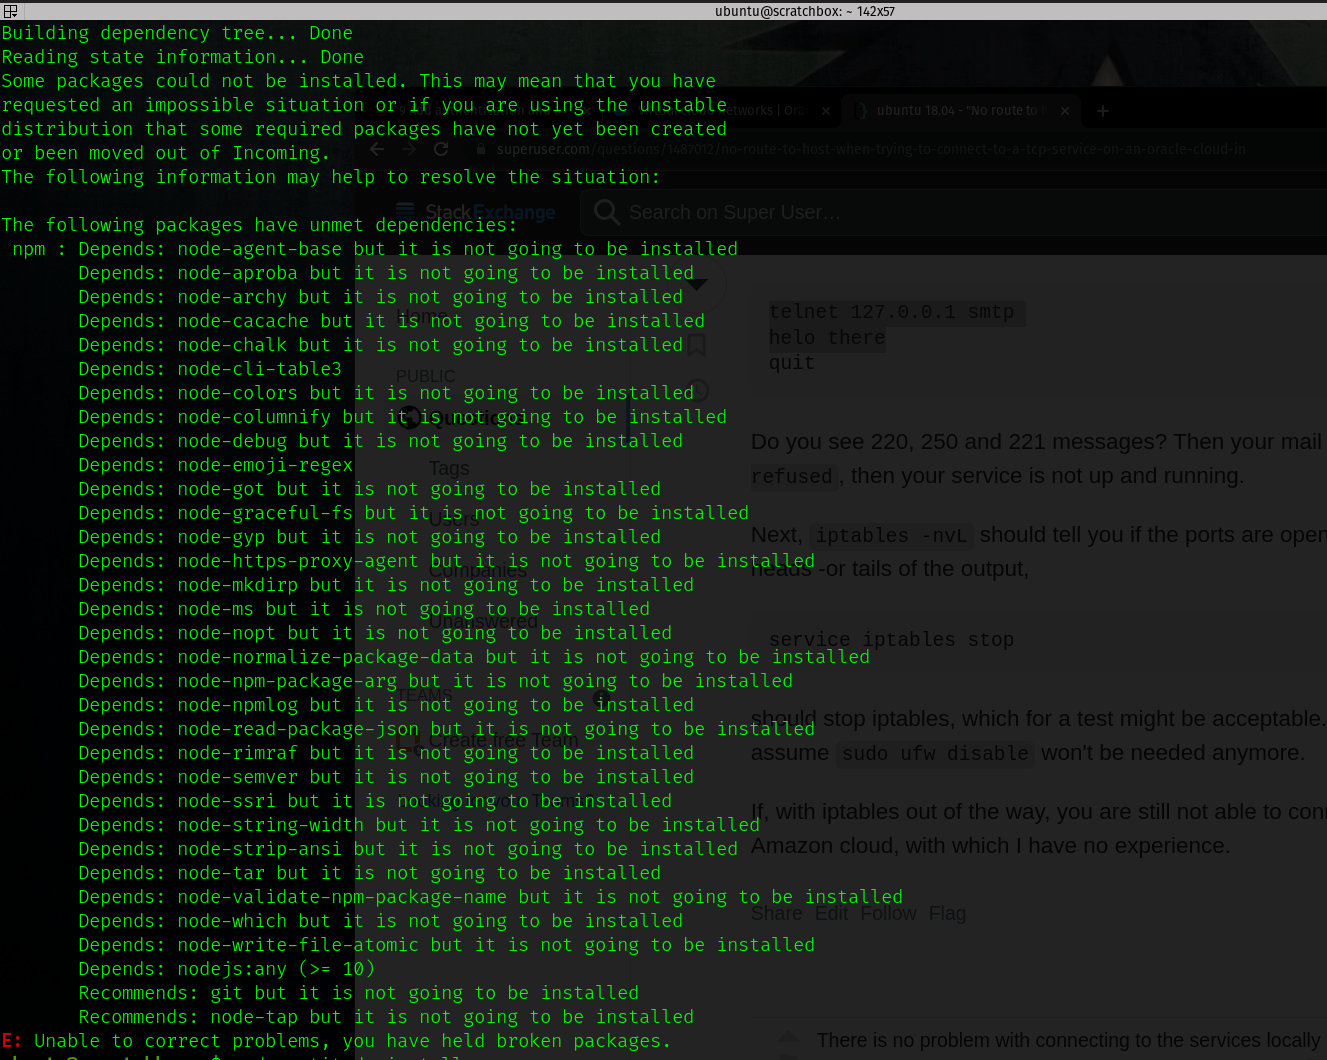This screenshot has height=1060, width=1327.
Task: Click the browser forward arrow button
Action: (x=409, y=149)
